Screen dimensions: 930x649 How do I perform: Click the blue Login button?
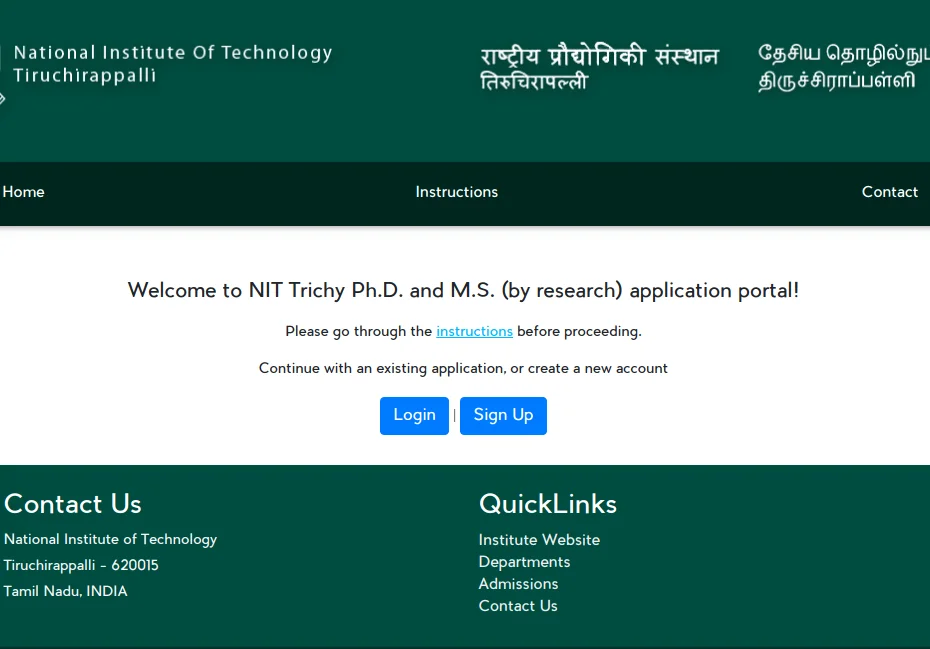pos(415,415)
